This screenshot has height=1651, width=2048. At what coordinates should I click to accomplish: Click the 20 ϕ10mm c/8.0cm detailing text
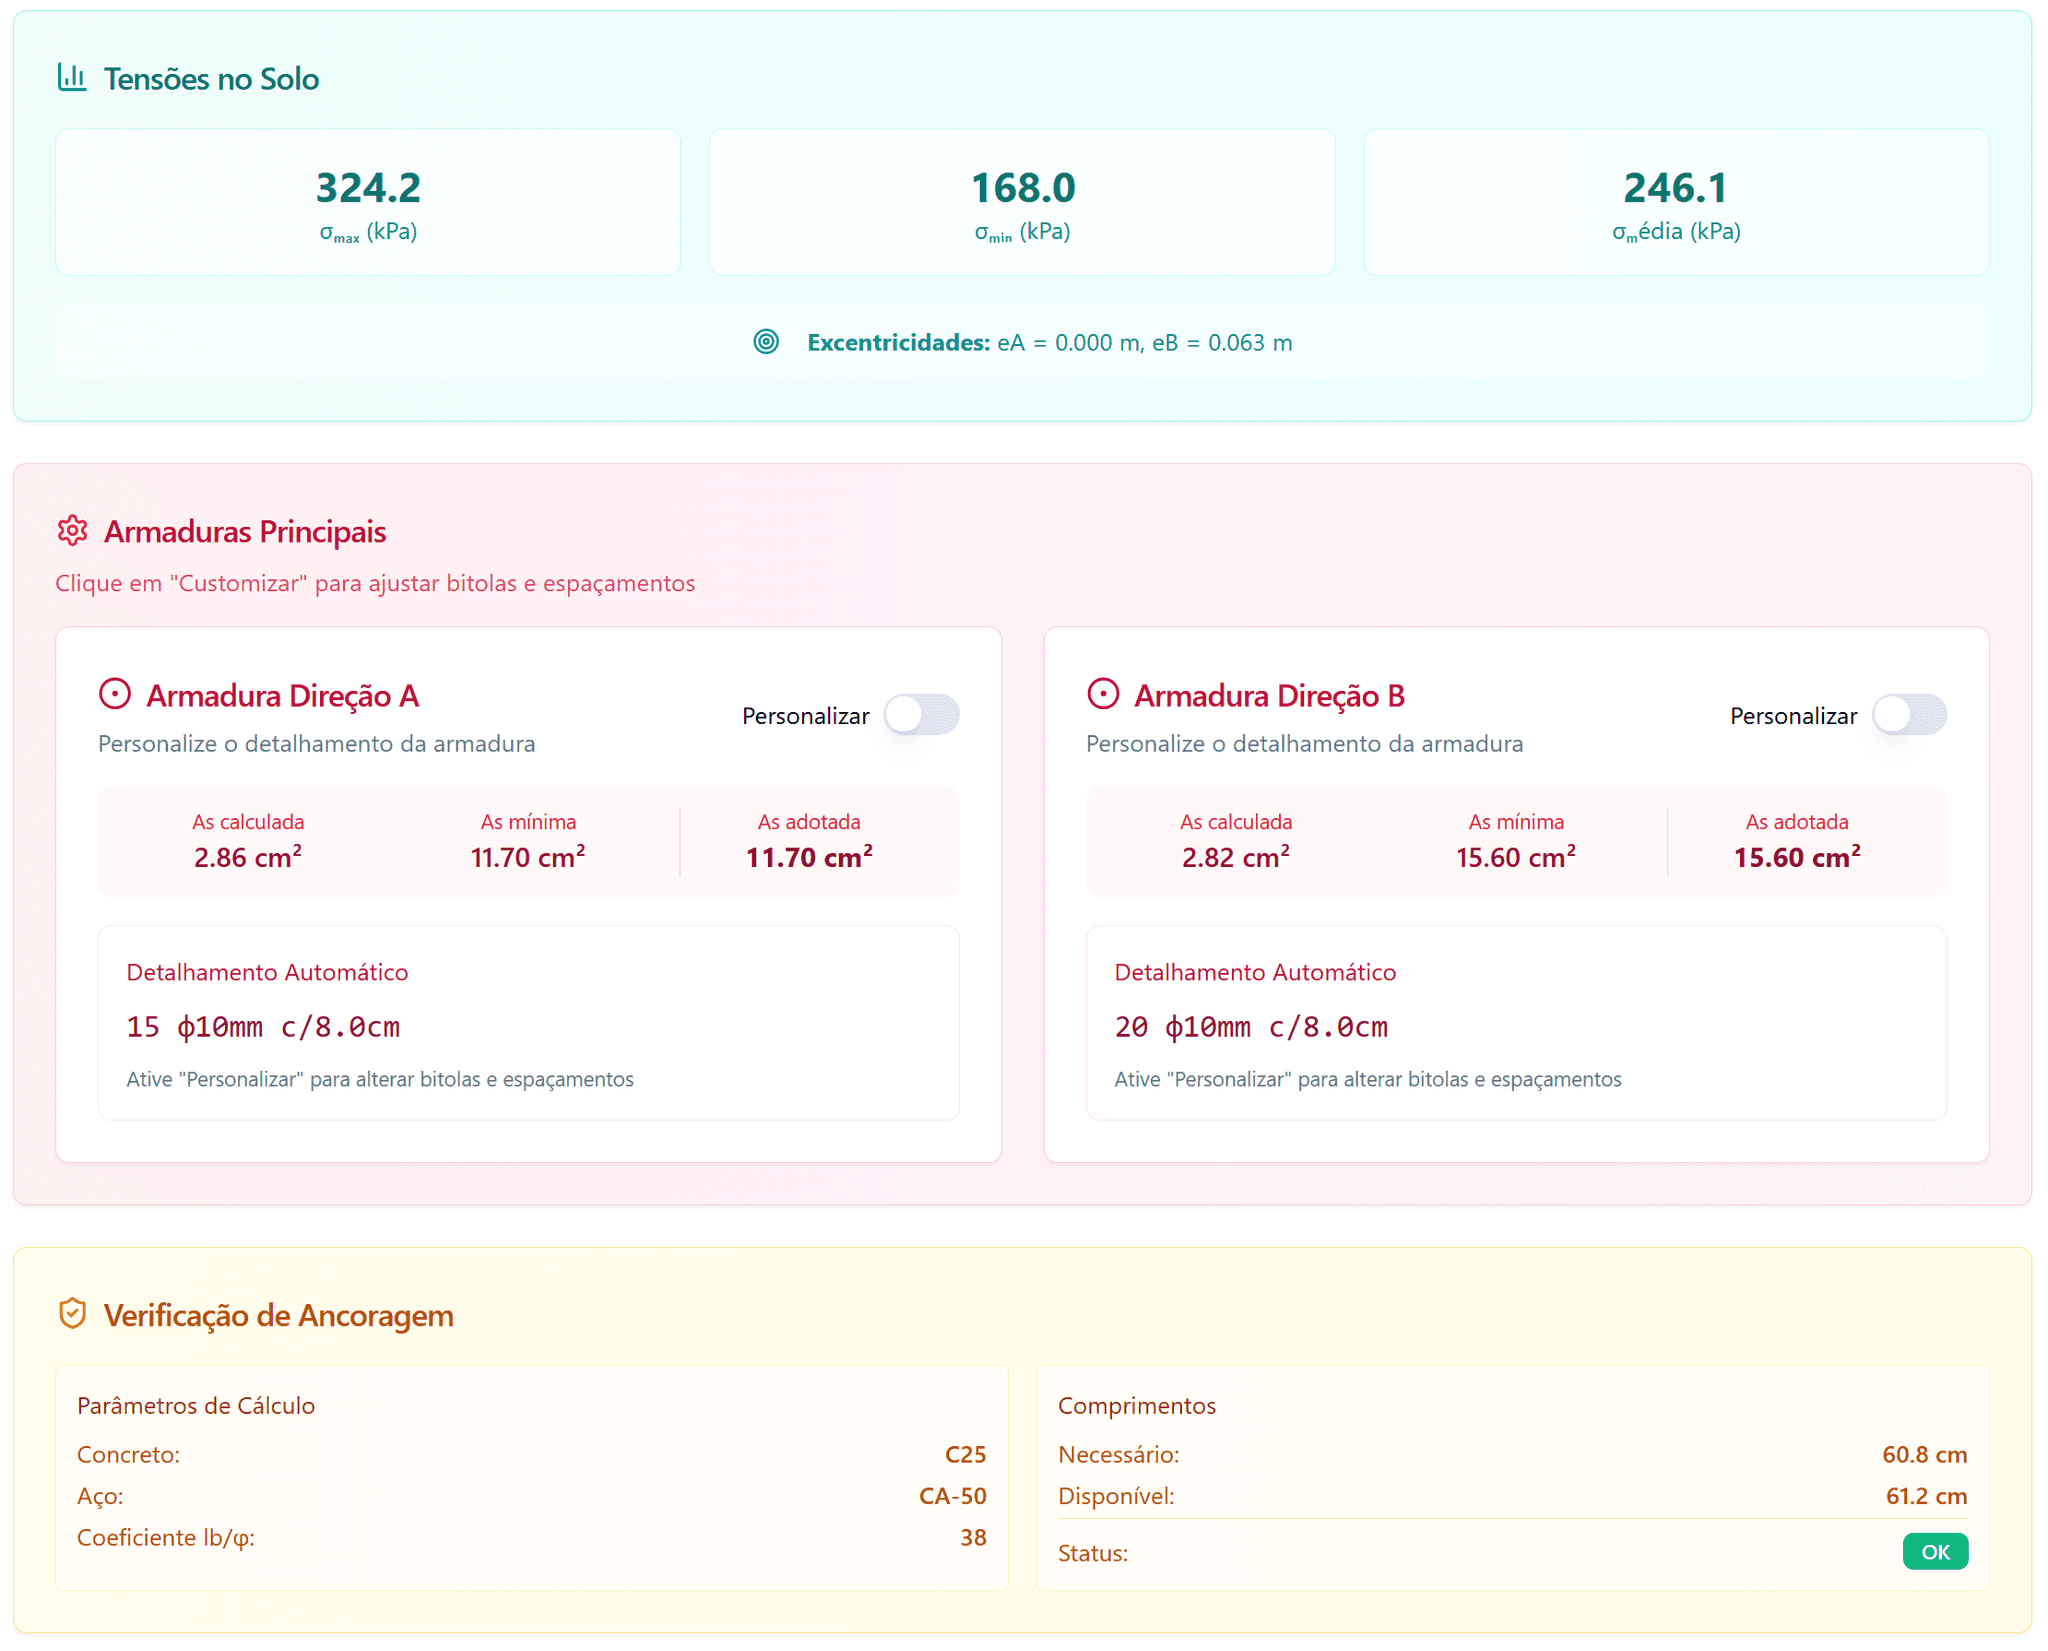pyautogui.click(x=1251, y=1027)
